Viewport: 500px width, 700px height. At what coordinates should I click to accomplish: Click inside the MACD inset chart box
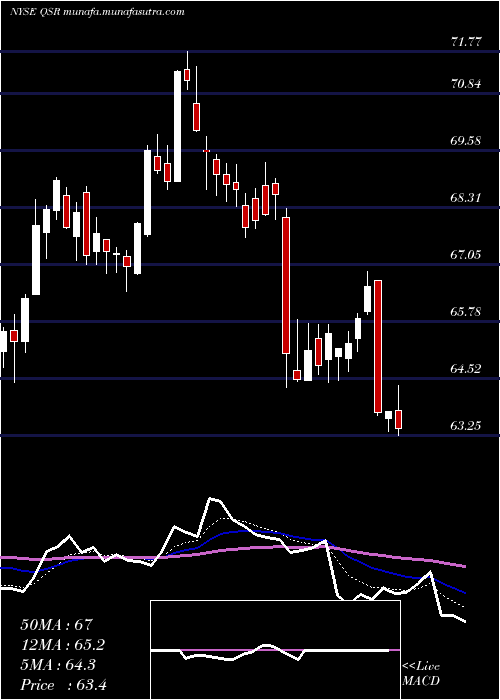pyautogui.click(x=275, y=650)
